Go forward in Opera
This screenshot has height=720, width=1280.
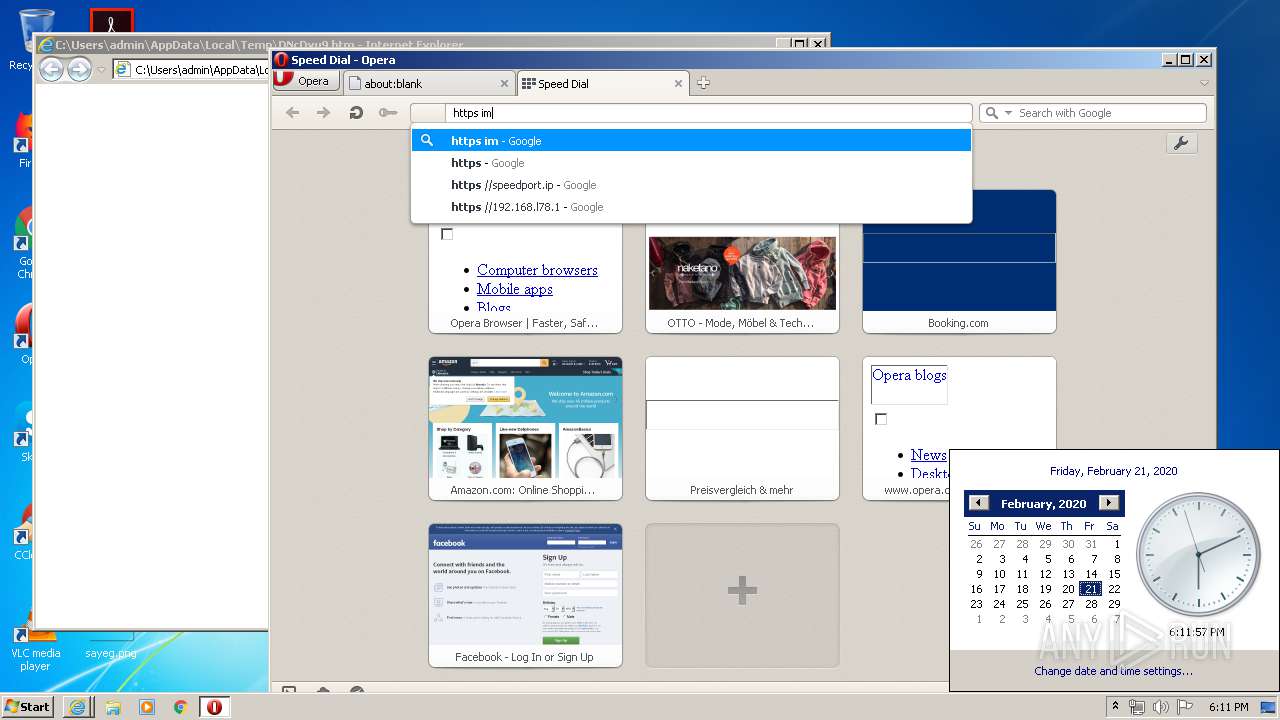click(x=323, y=113)
